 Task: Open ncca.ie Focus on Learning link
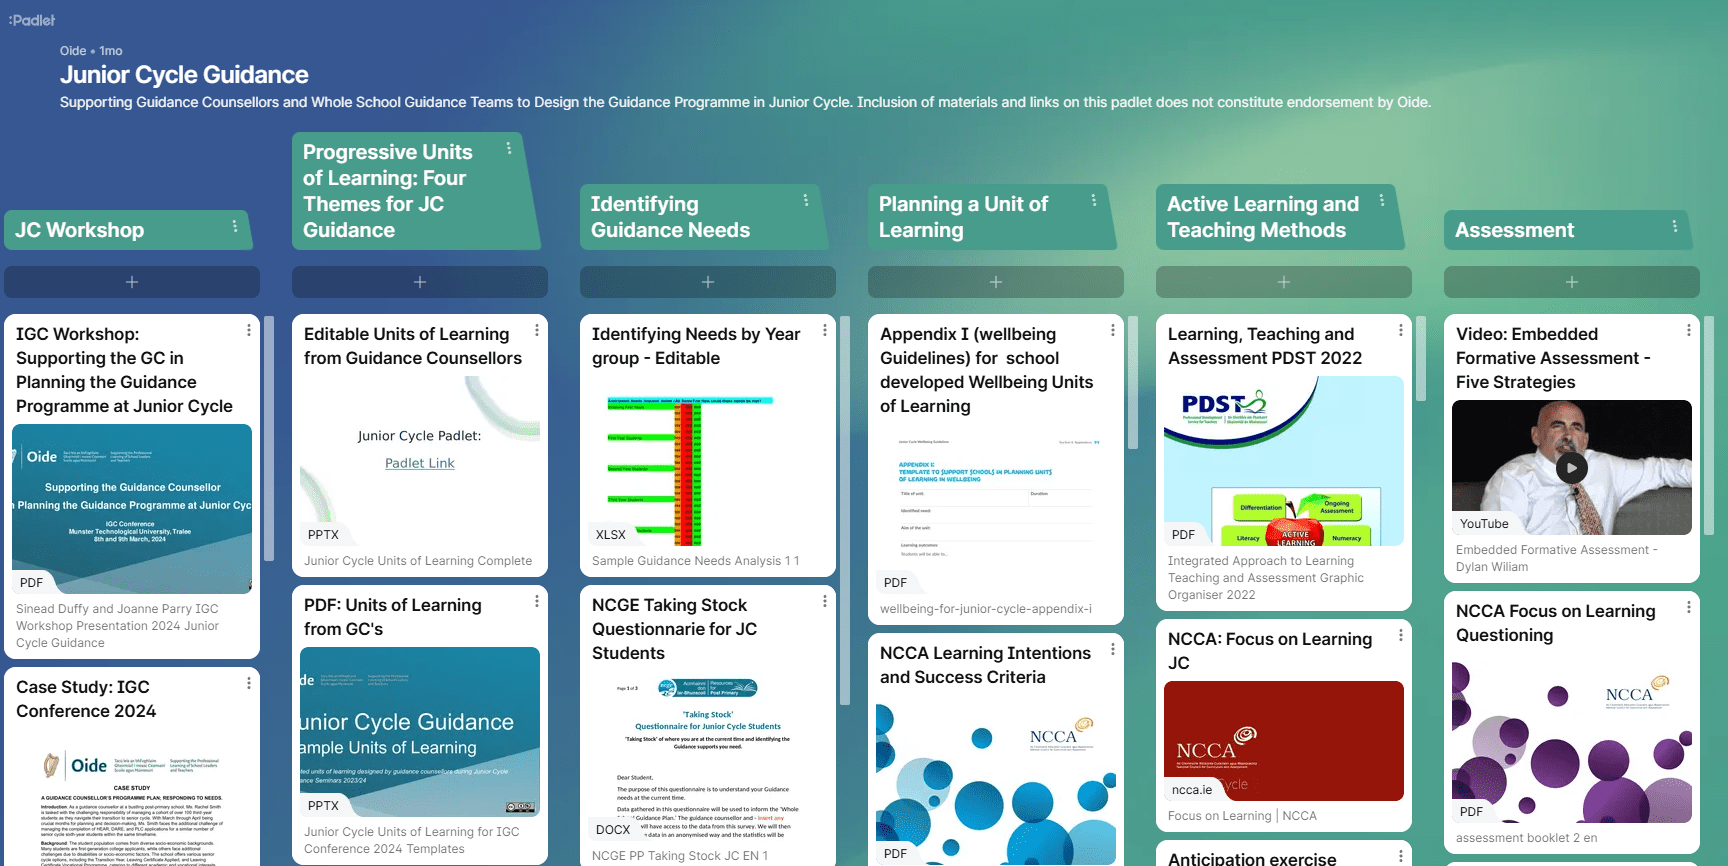(x=1284, y=741)
